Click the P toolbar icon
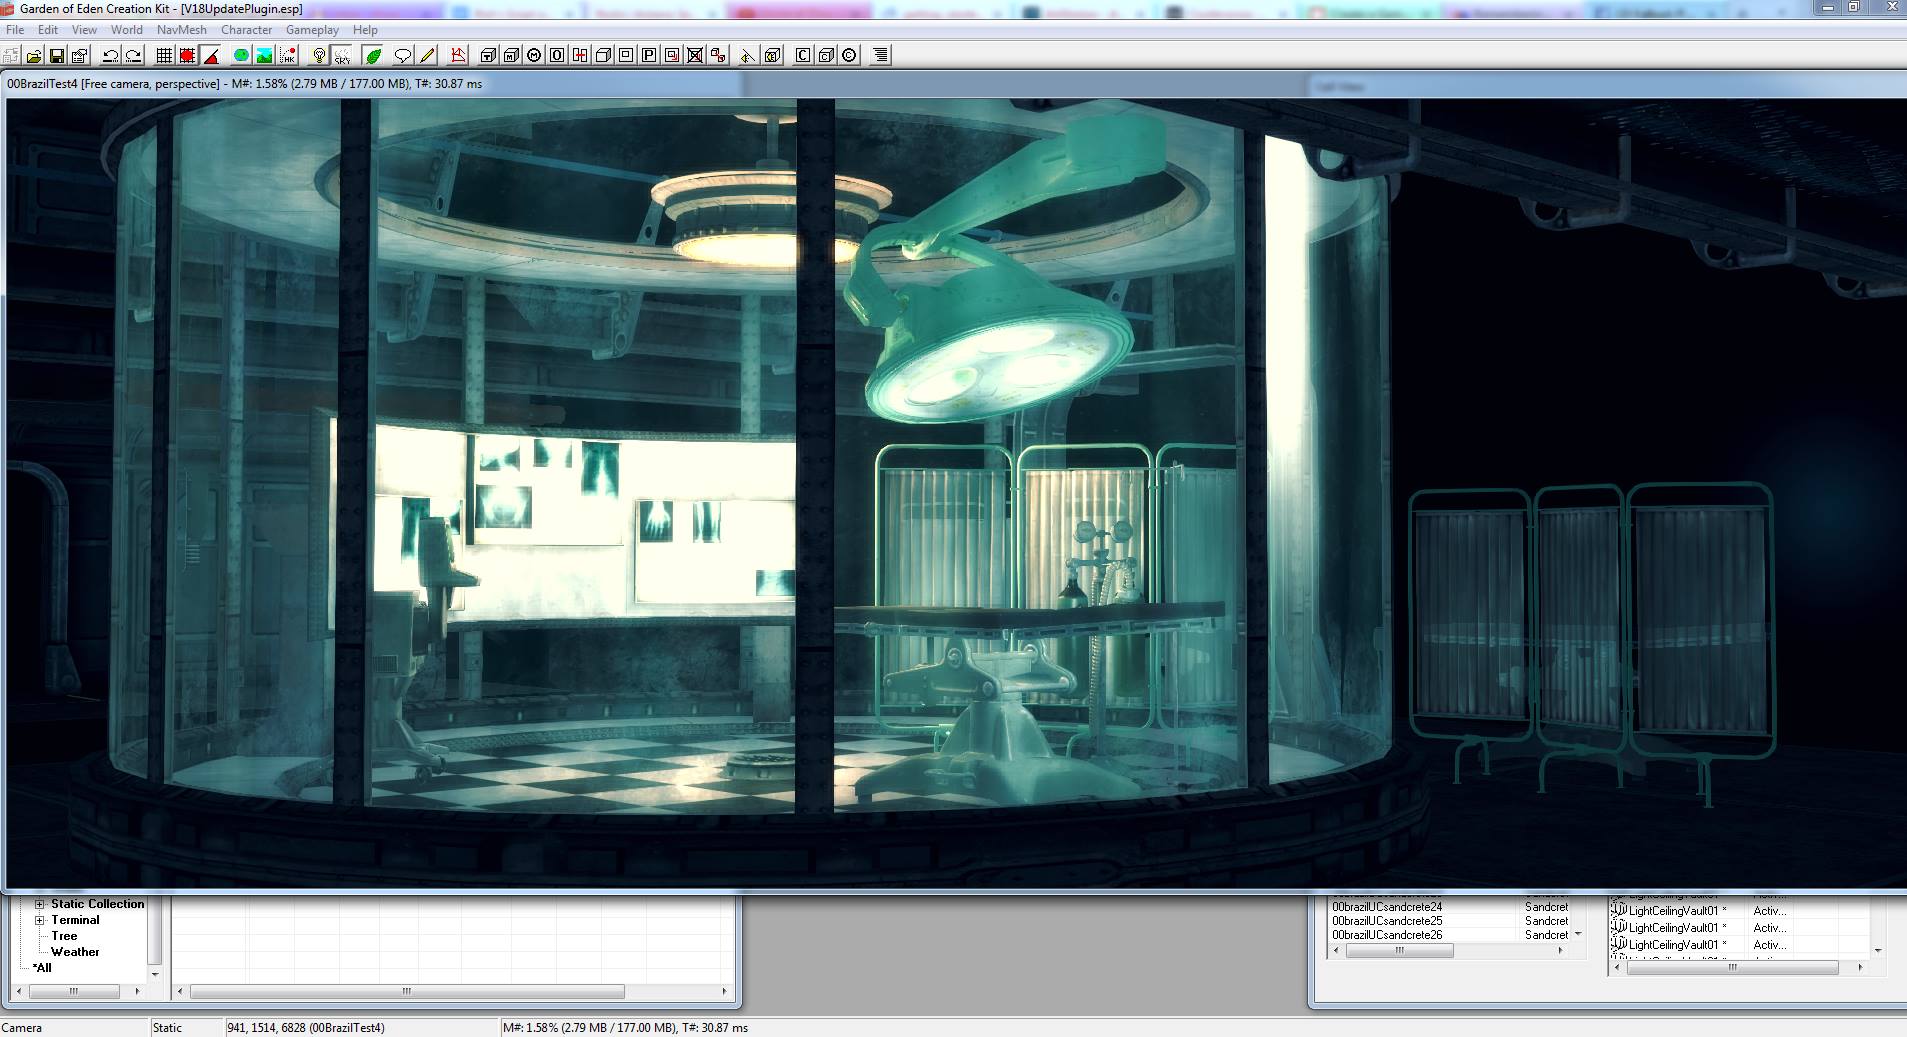The image size is (1907, 1037). pos(649,55)
